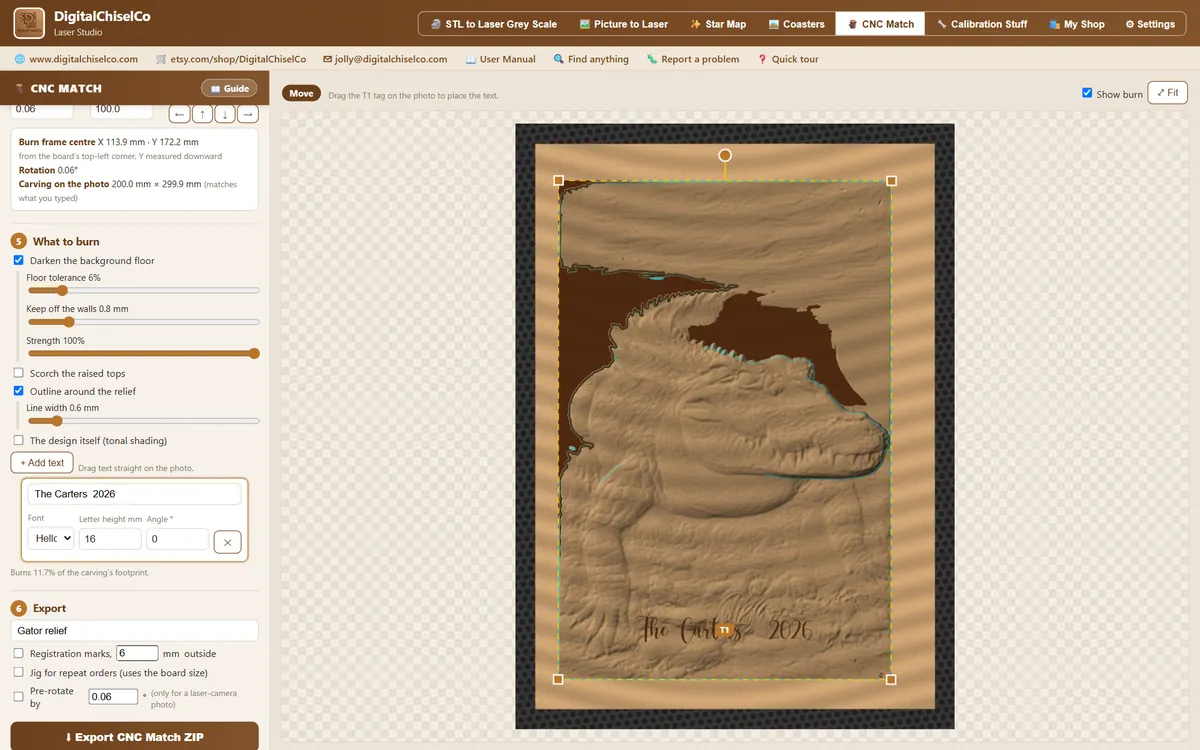Open the Coasters tab
The width and height of the screenshot is (1200, 750).
pos(797,24)
